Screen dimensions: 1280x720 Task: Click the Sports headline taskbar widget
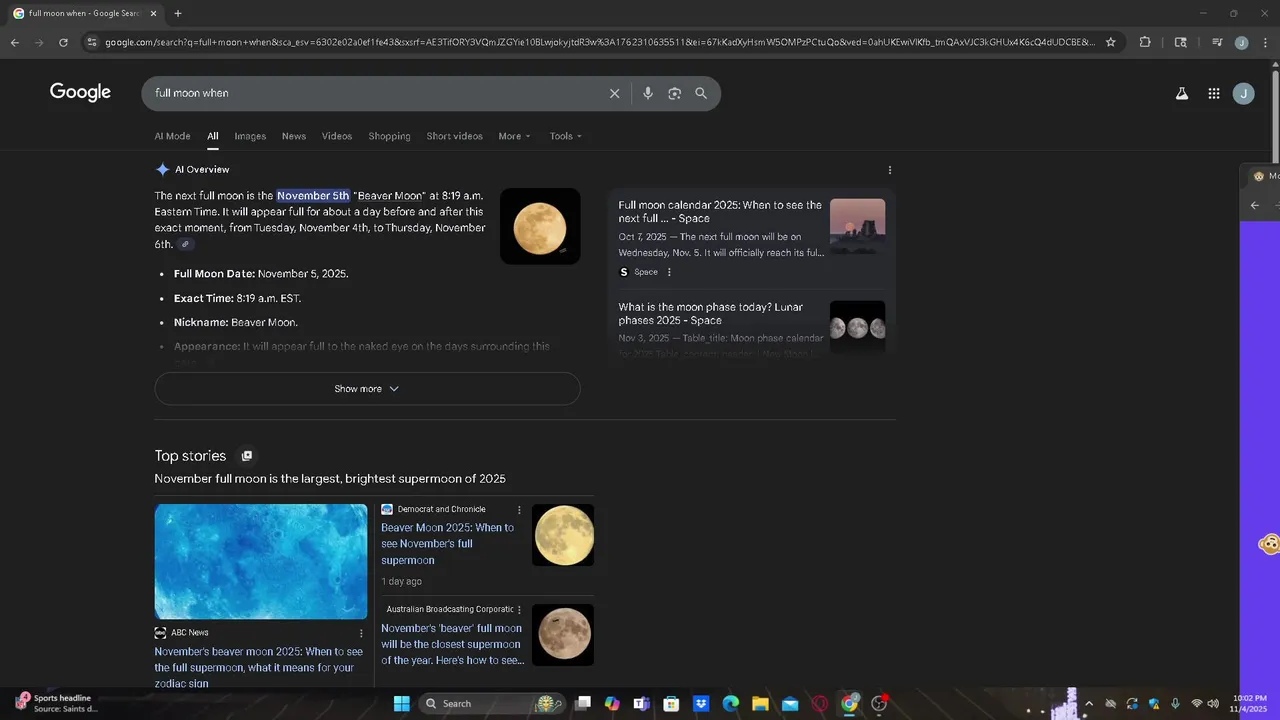(x=57, y=703)
